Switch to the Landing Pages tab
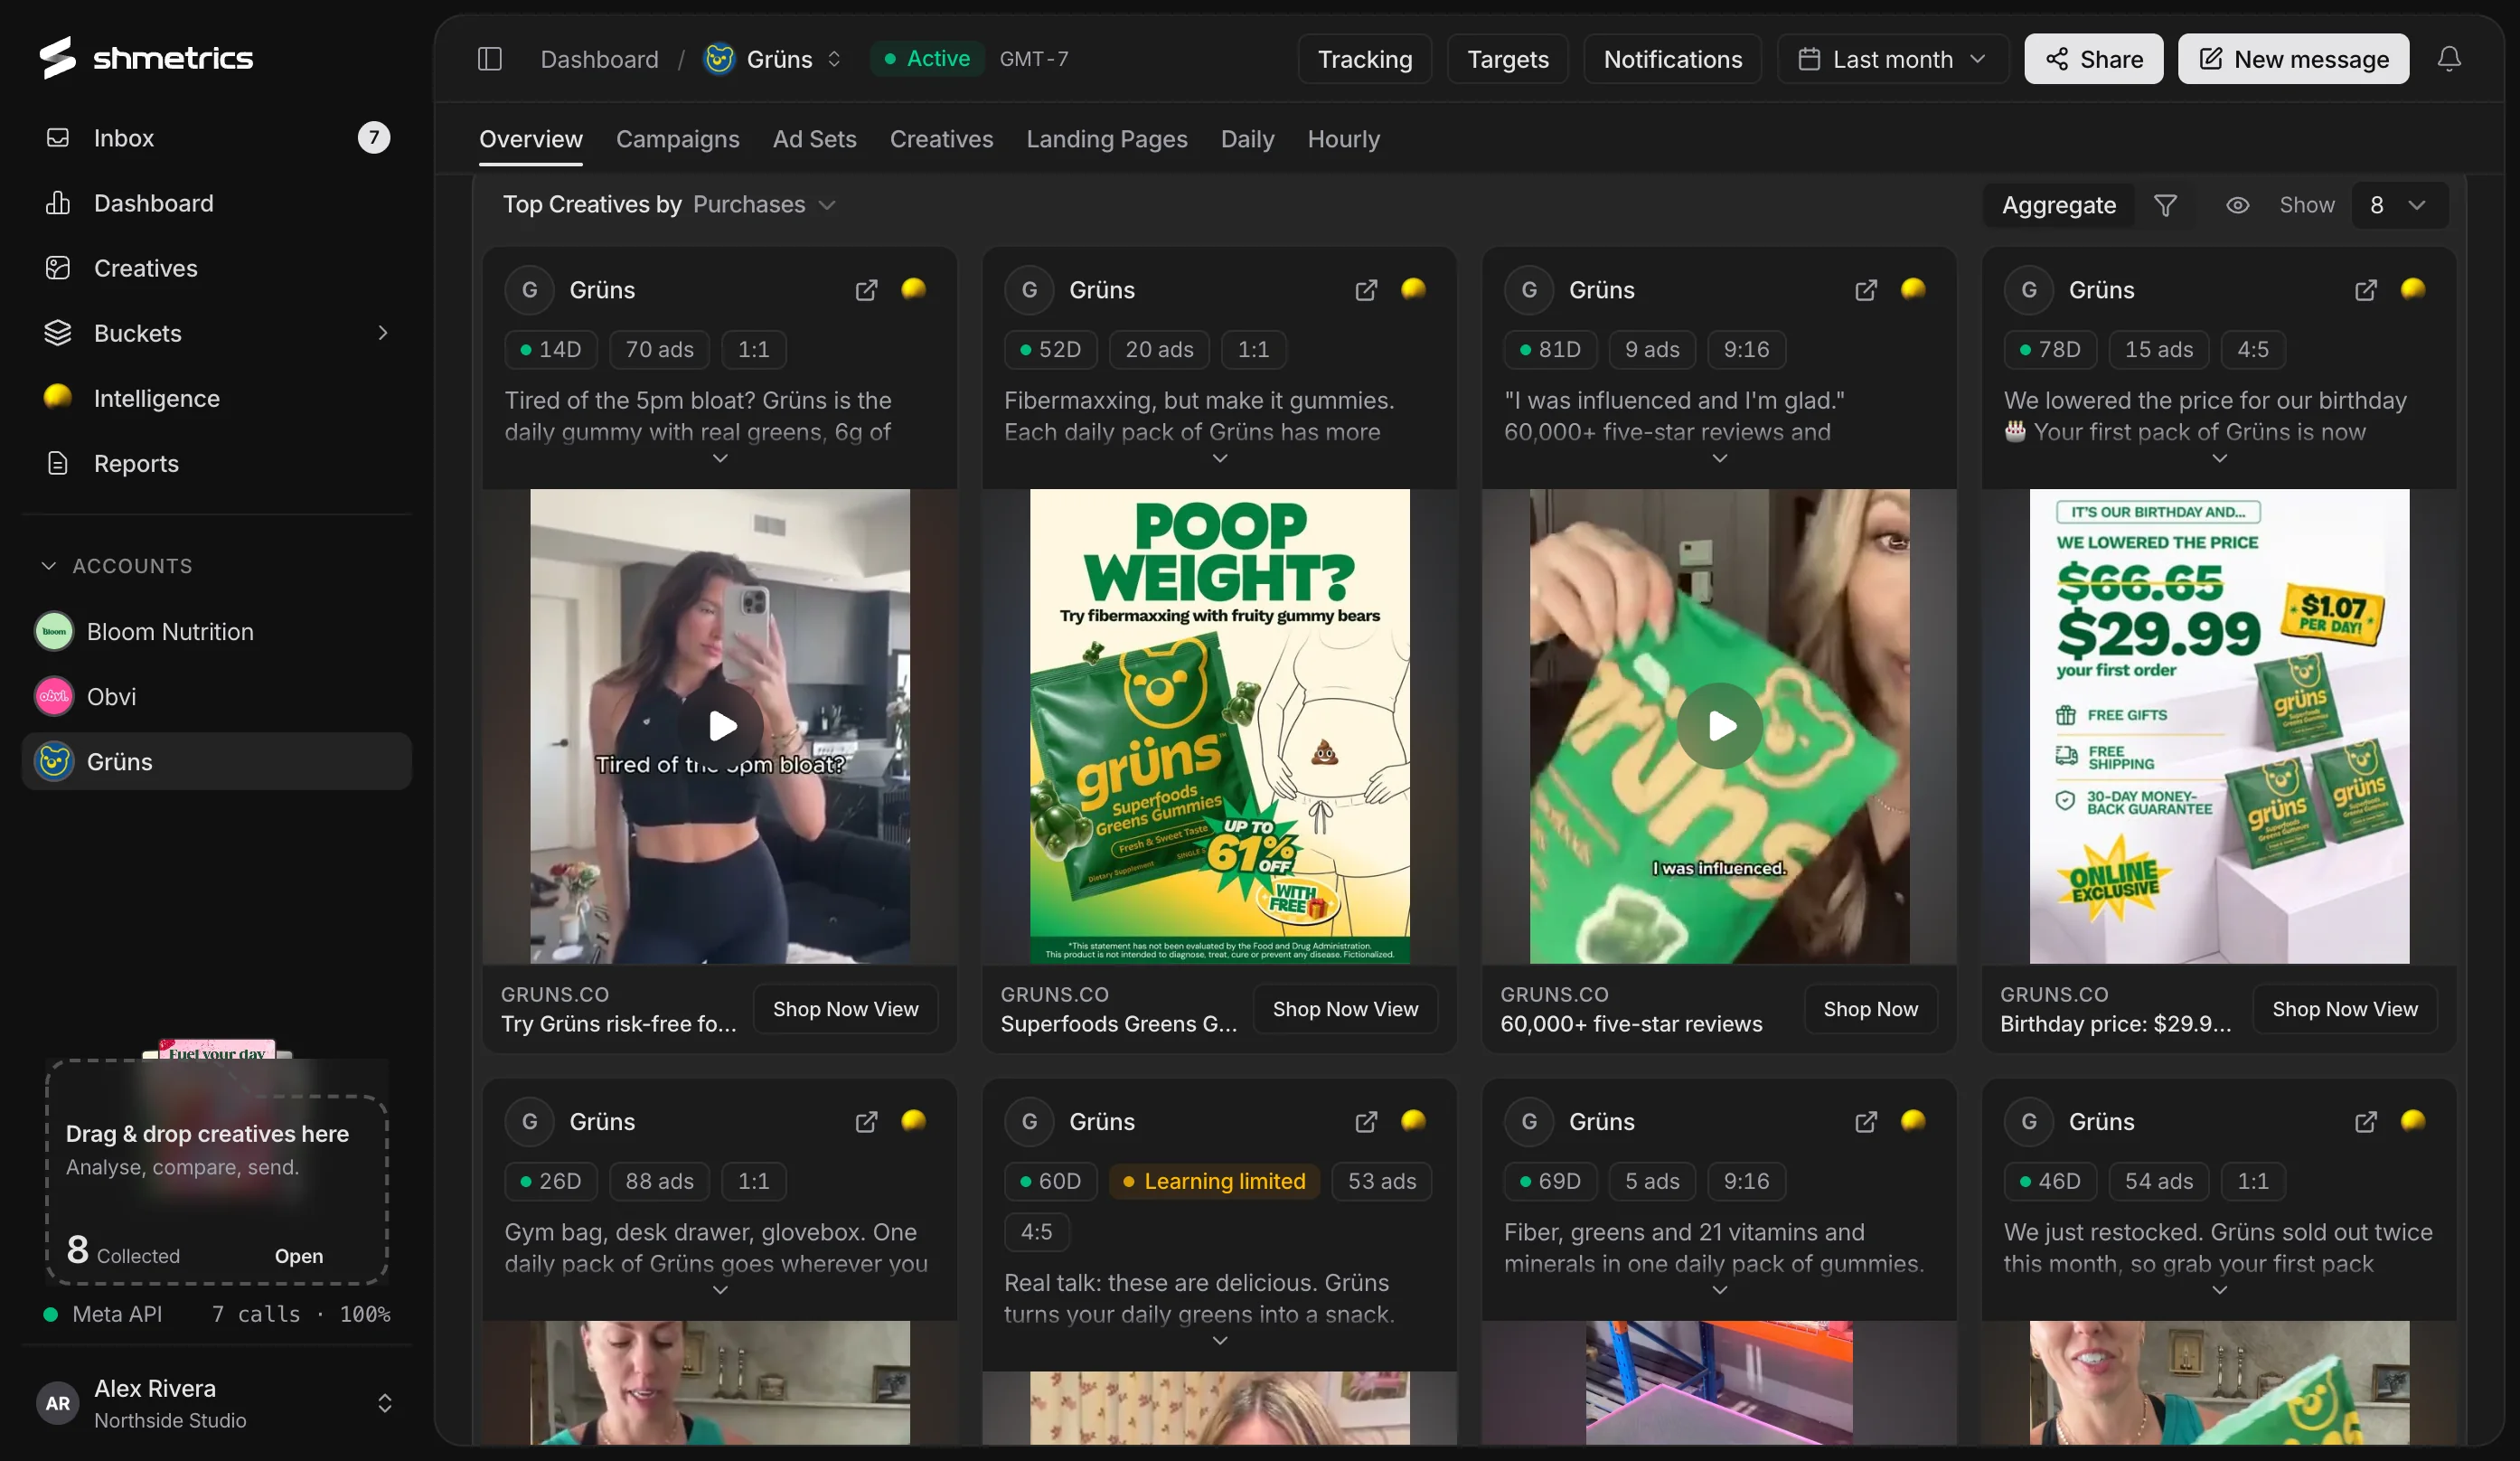The height and width of the screenshot is (1461, 2520). (x=1106, y=139)
